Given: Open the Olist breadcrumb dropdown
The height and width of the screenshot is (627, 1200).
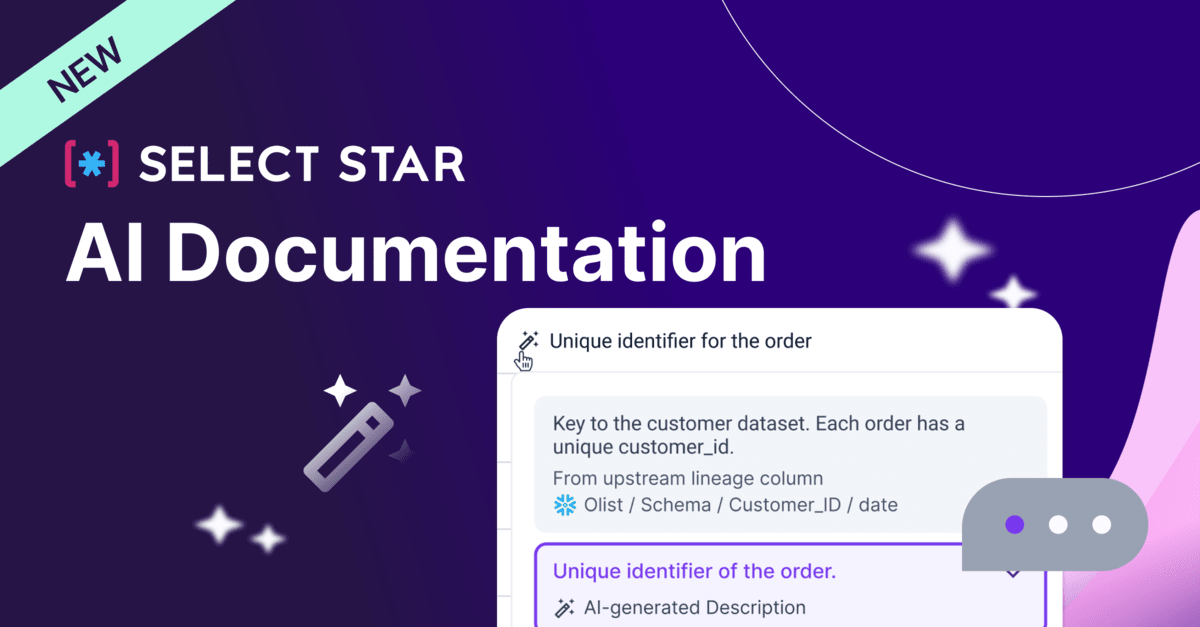Looking at the screenshot, I should click(601, 505).
